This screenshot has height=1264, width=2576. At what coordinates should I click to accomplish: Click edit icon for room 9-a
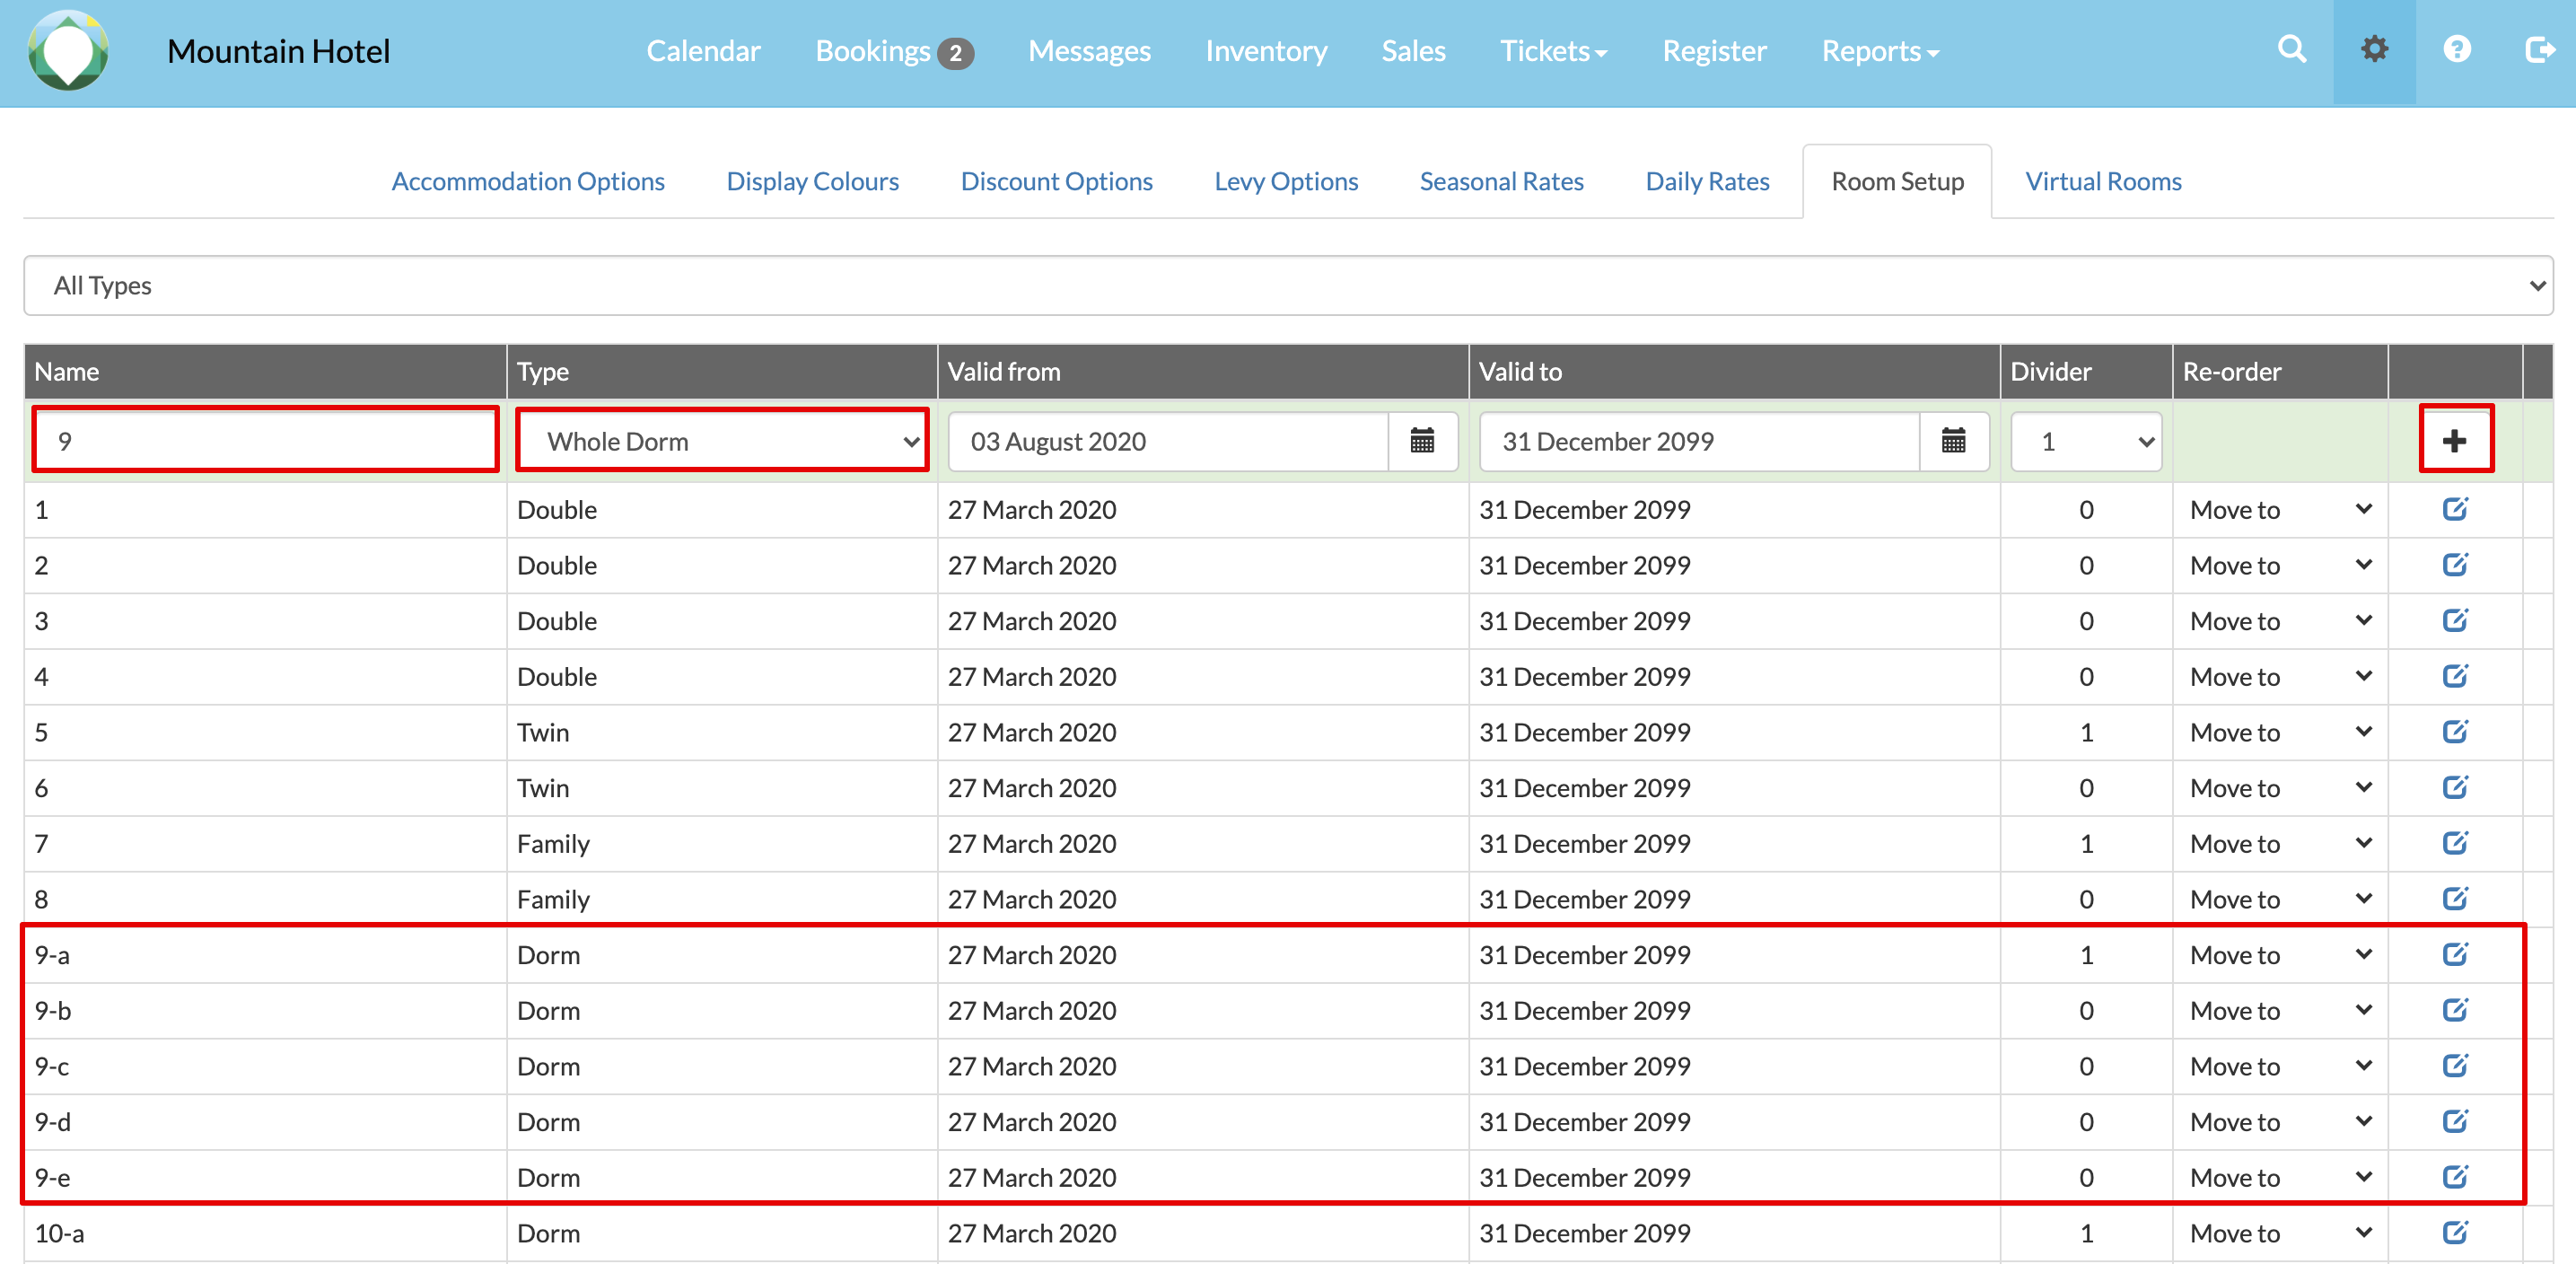(2454, 954)
